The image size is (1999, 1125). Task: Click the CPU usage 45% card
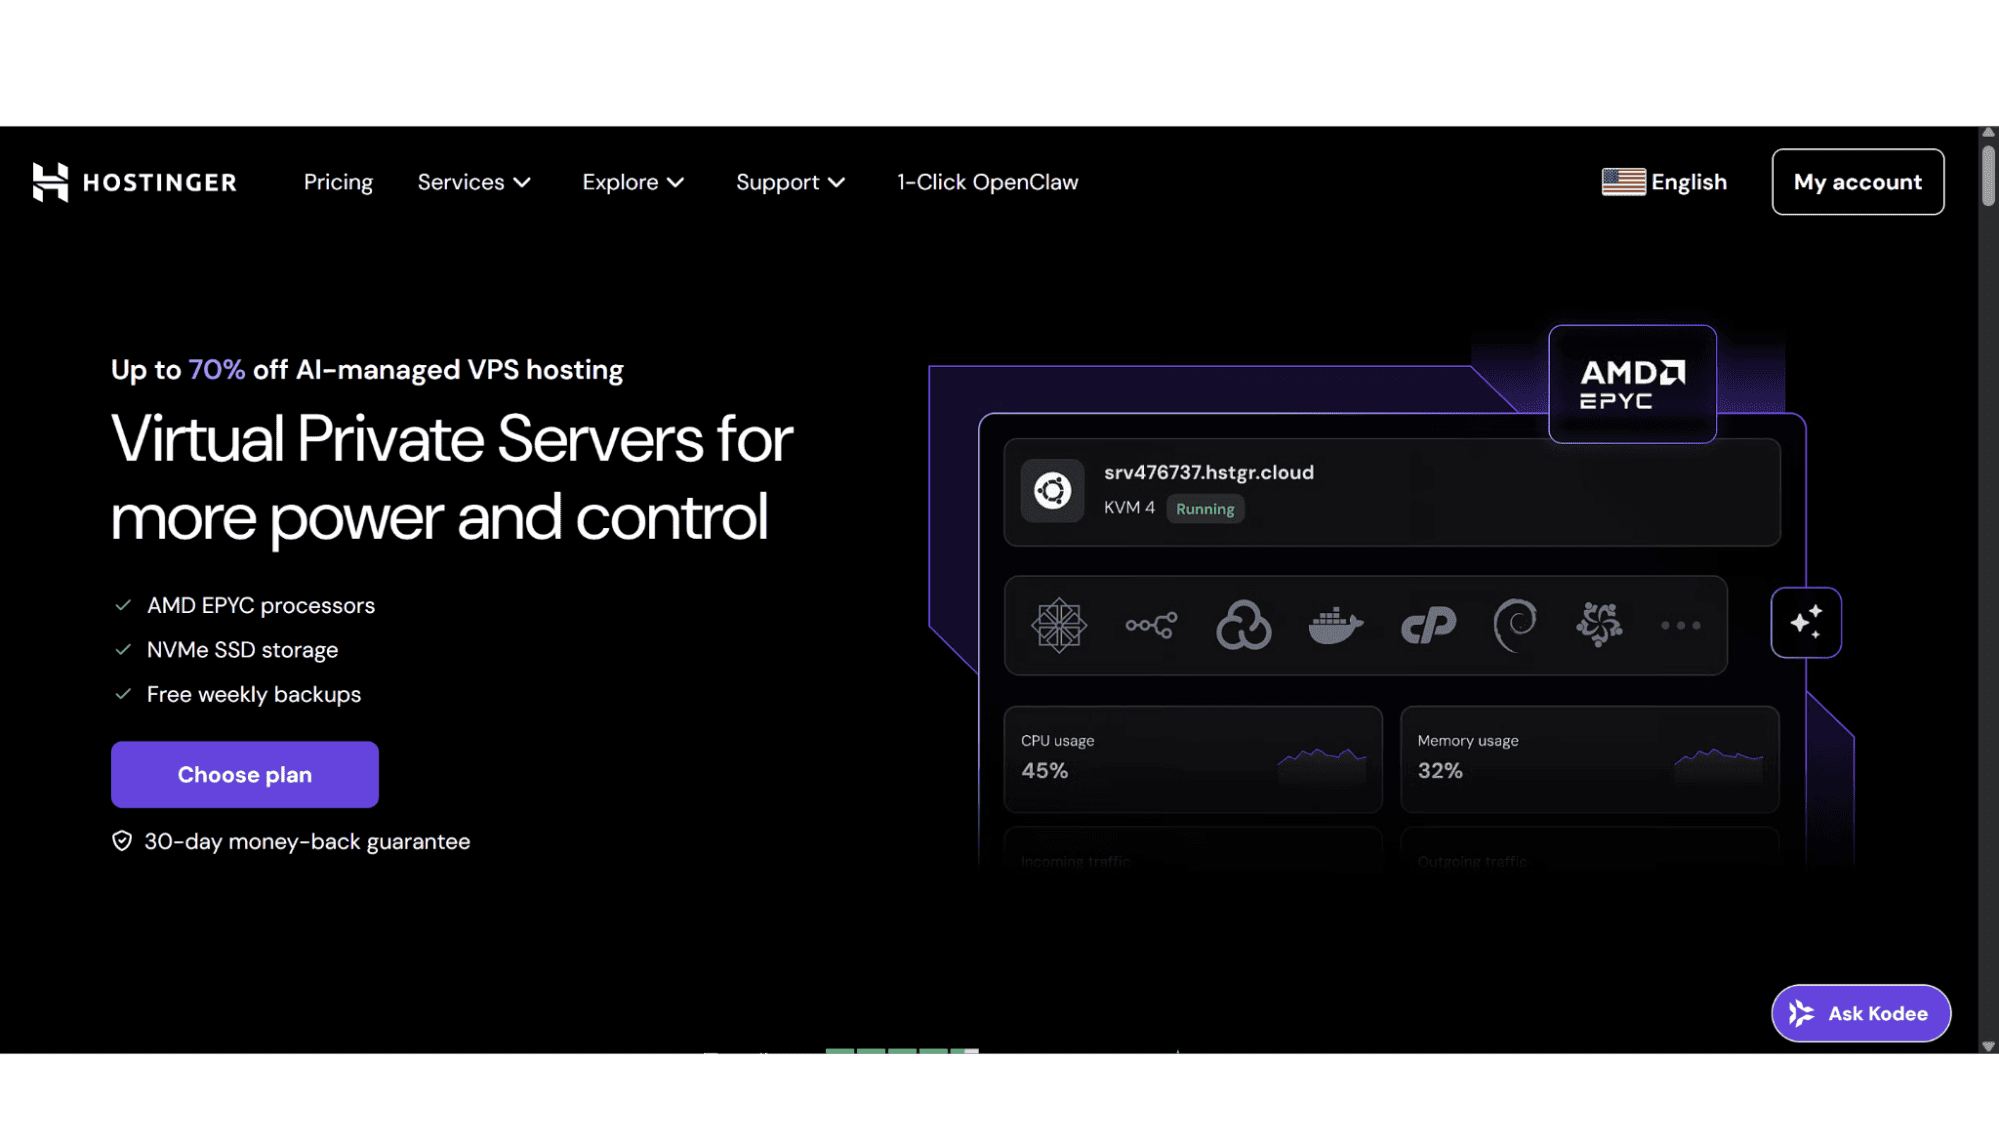1193,759
